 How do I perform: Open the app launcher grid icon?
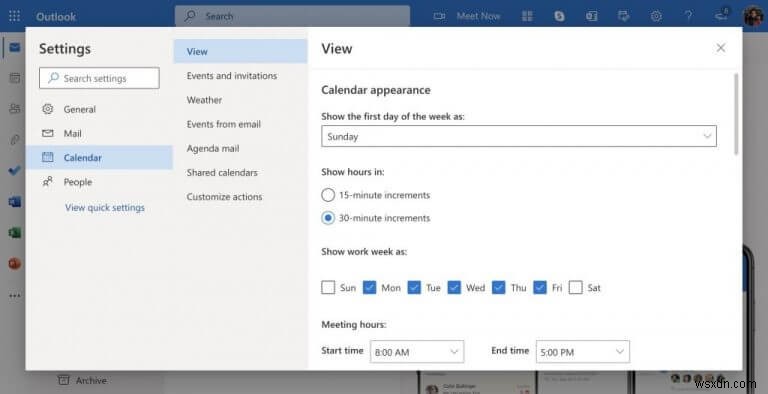coord(15,16)
